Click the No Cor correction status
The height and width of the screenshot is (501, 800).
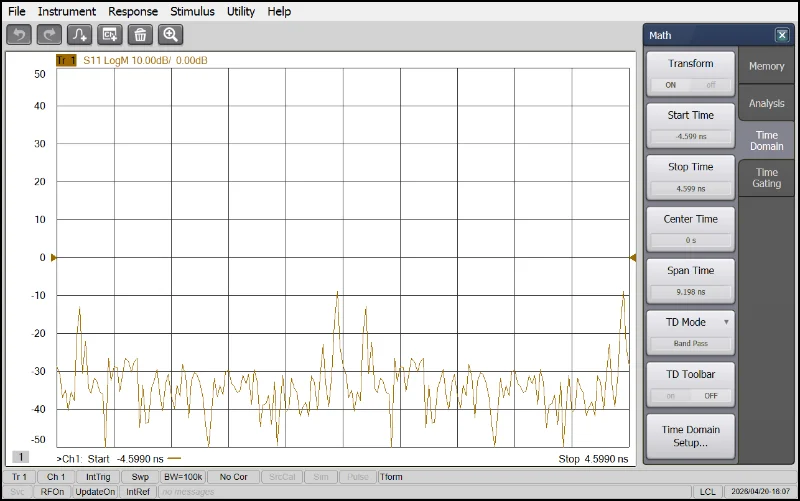pos(233,477)
